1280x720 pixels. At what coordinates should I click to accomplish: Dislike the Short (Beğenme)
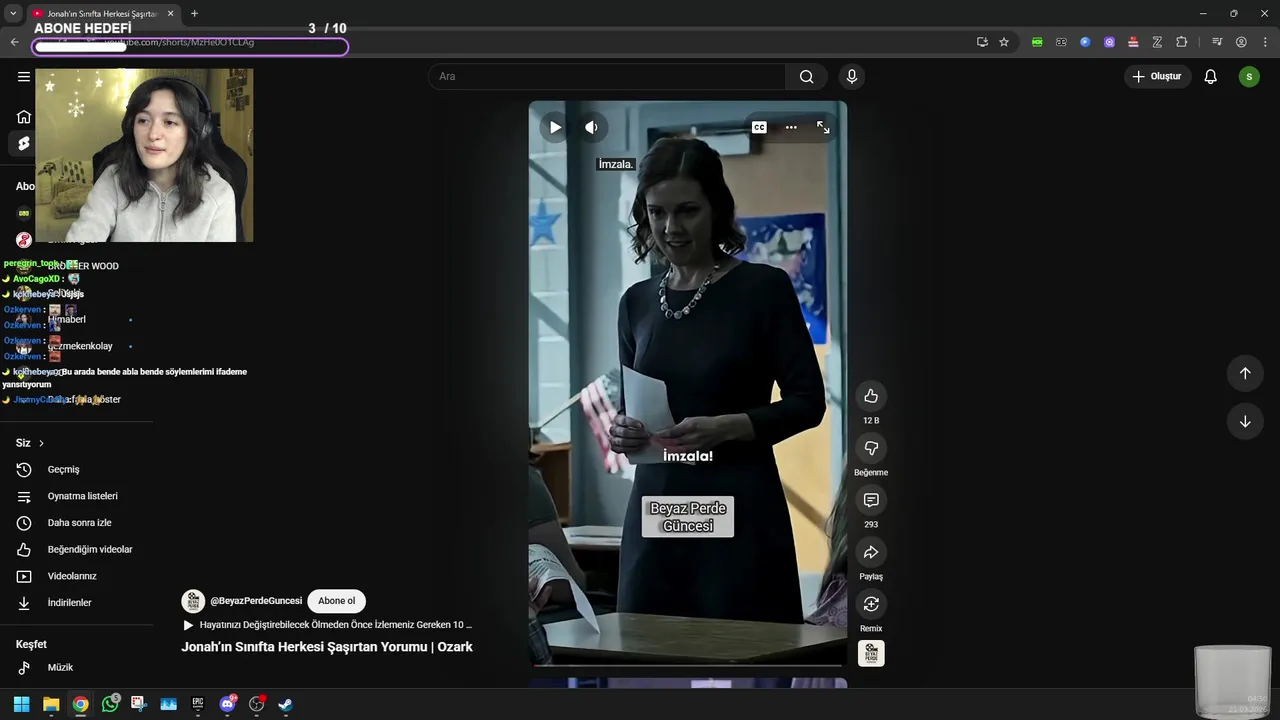click(x=871, y=448)
